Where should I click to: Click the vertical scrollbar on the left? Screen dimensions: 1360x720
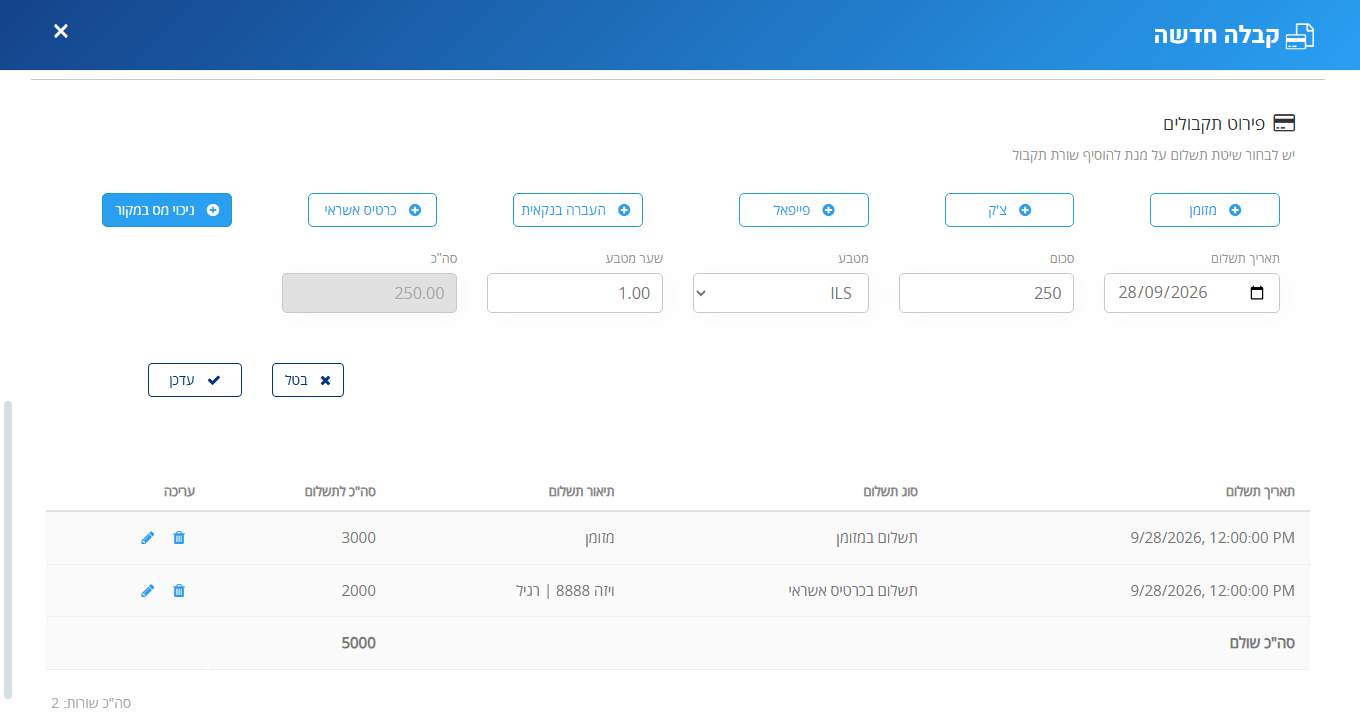pyautogui.click(x=8, y=550)
